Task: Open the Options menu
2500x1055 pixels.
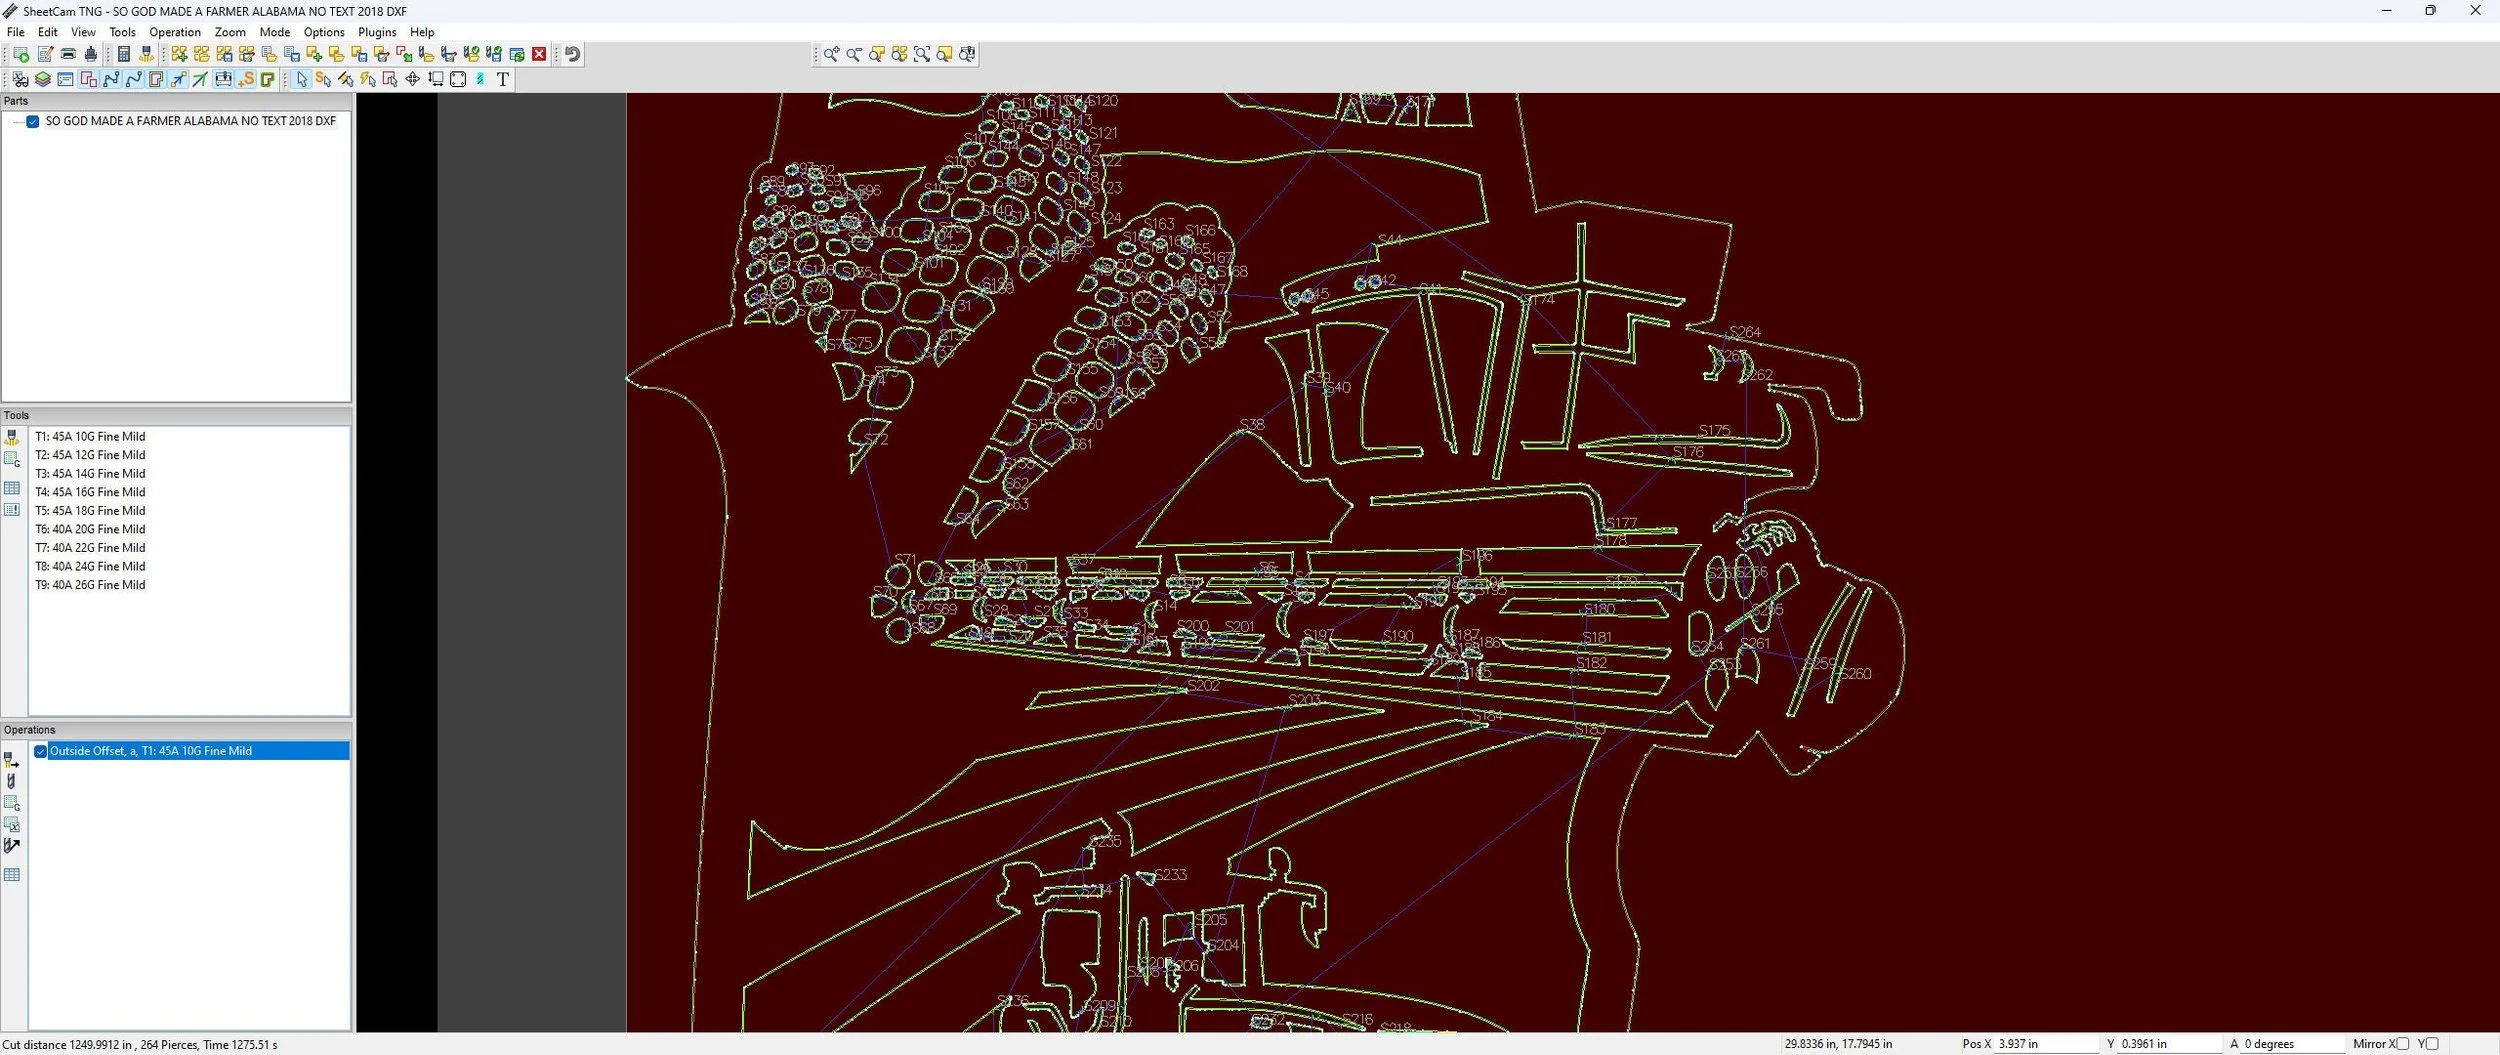Action: coord(324,32)
